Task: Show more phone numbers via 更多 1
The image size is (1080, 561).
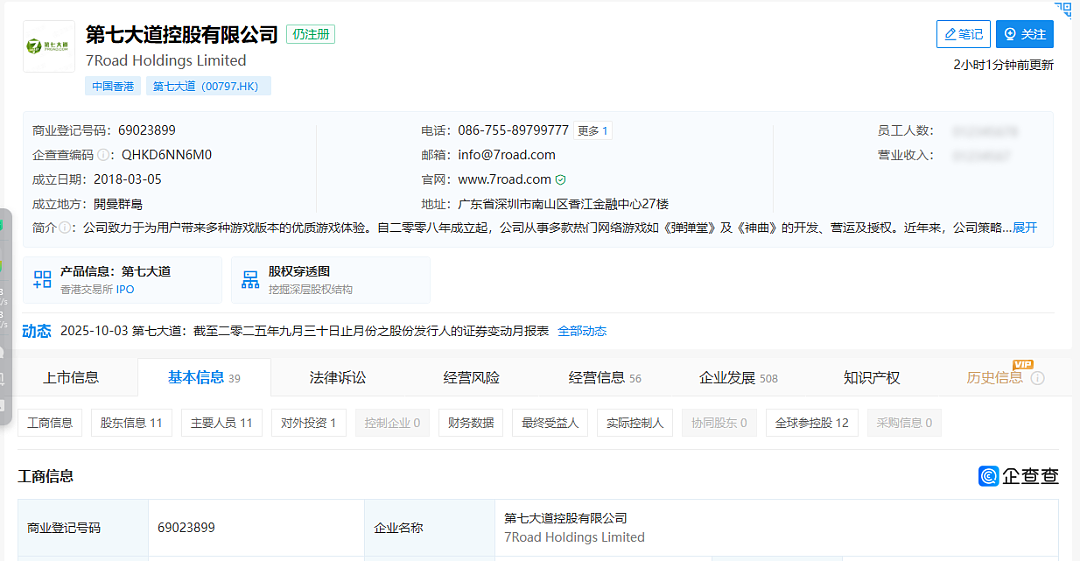Action: click(x=592, y=131)
